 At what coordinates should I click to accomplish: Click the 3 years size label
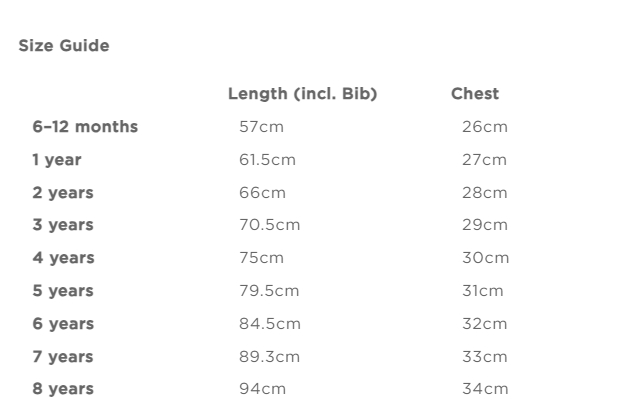pyautogui.click(x=63, y=225)
